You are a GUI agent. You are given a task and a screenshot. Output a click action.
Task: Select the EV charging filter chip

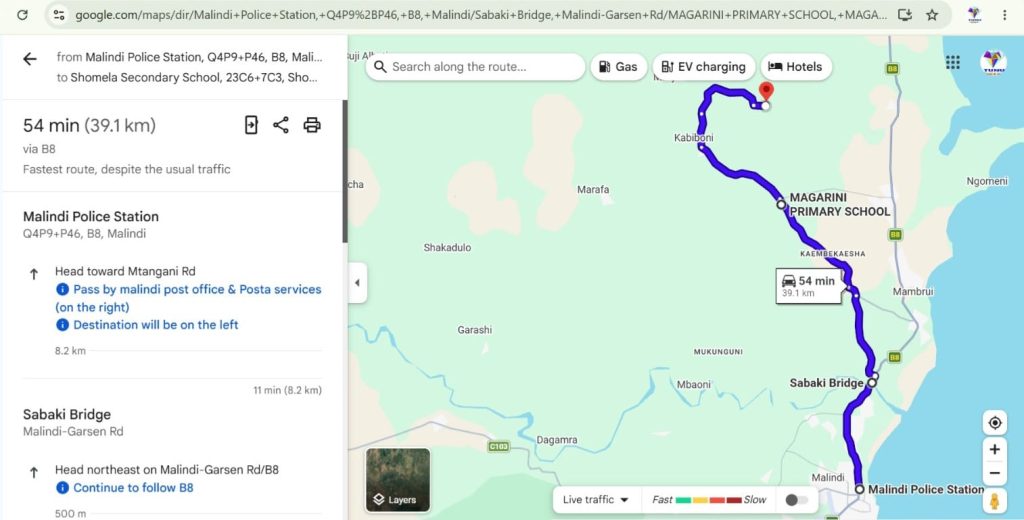click(703, 67)
